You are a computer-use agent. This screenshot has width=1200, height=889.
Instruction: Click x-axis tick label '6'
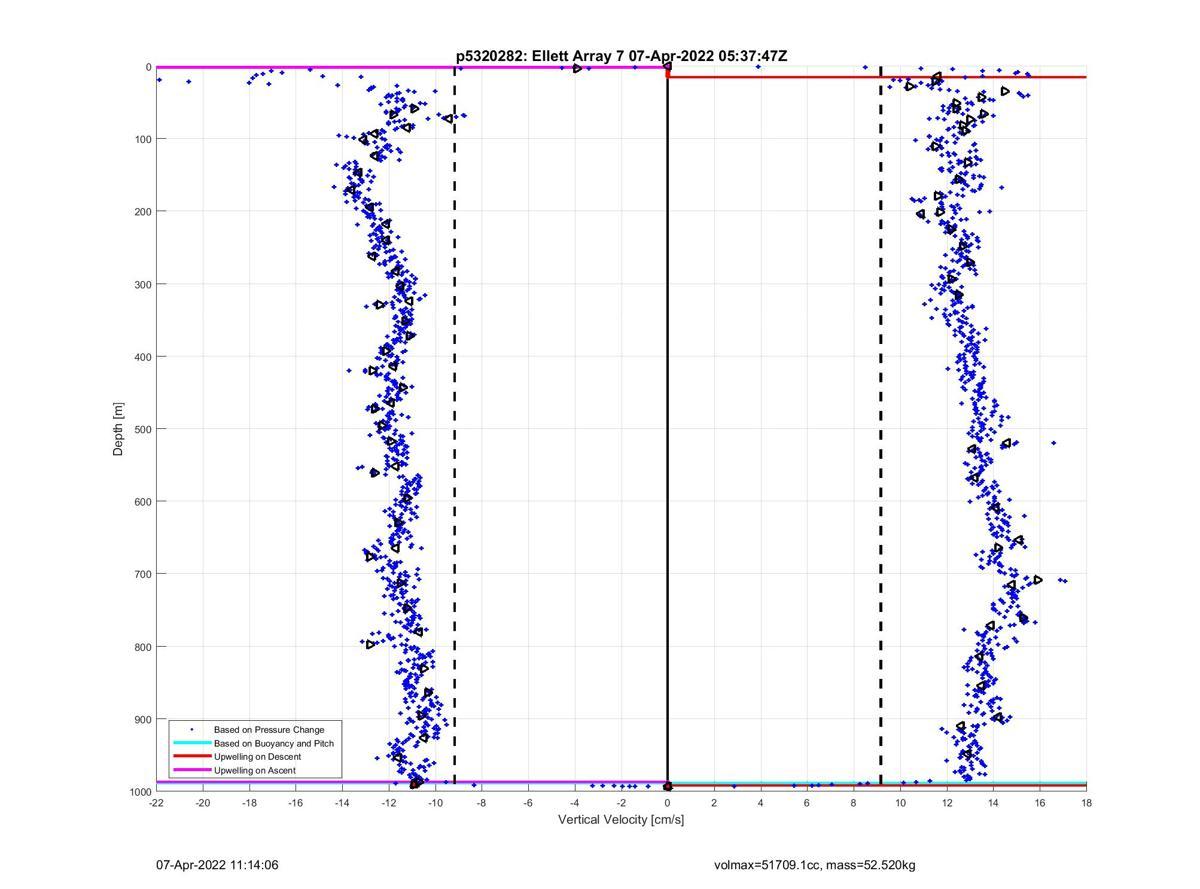pyautogui.click(x=807, y=802)
